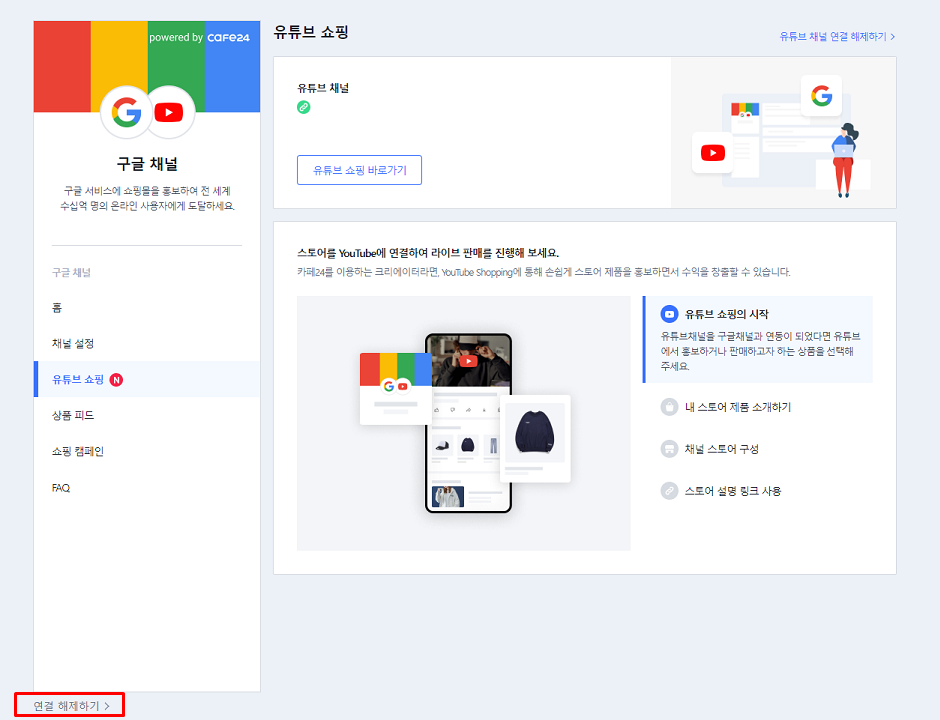Click the navy sweatshirt product card

[x=535, y=438]
